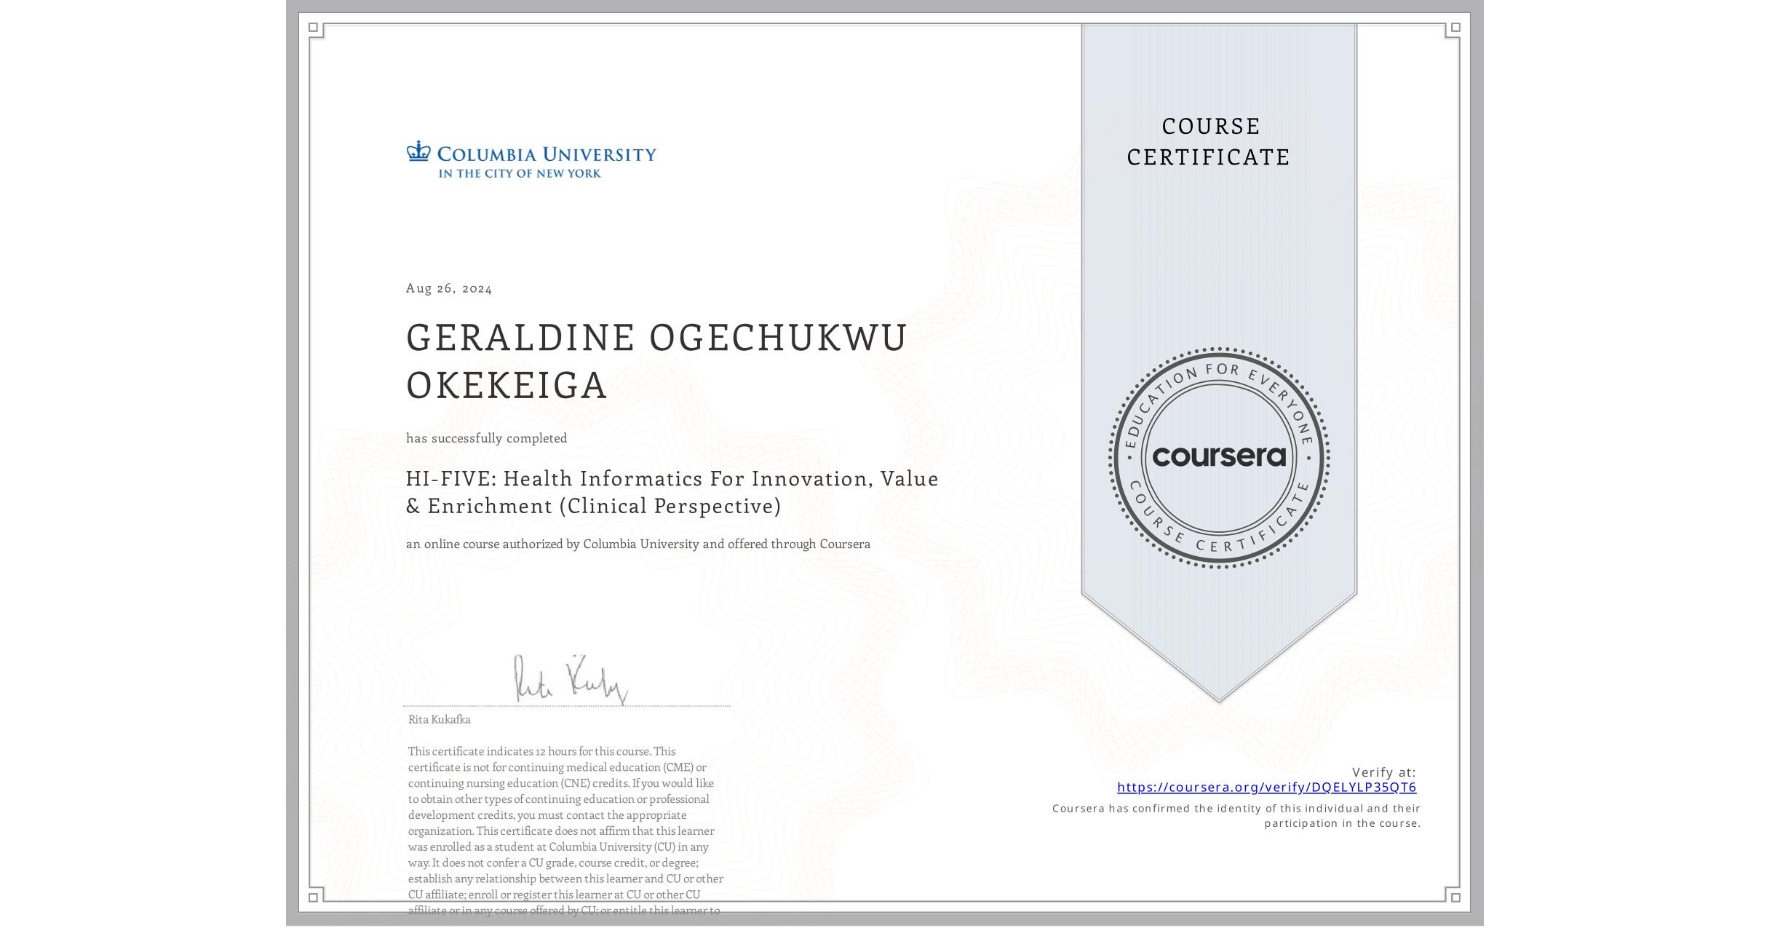This screenshot has width=1772, height=928.
Task: Click the 'COURSE CERTIFICATE' ribbon heading
Action: pyautogui.click(x=1209, y=141)
